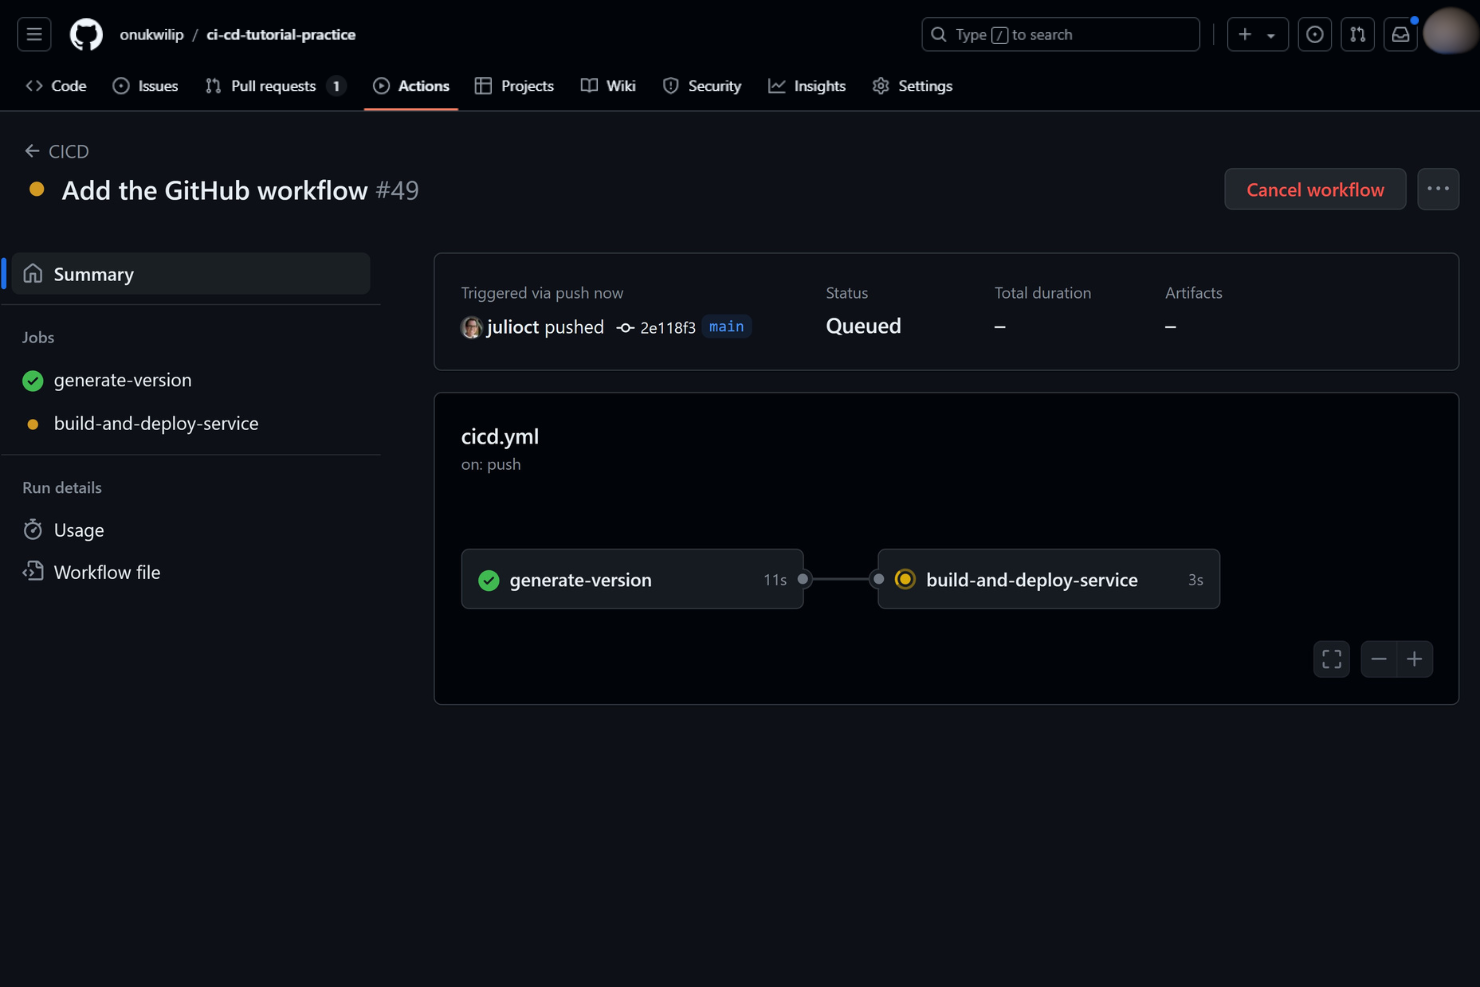
Task: Focus the search input field
Action: click(1060, 33)
